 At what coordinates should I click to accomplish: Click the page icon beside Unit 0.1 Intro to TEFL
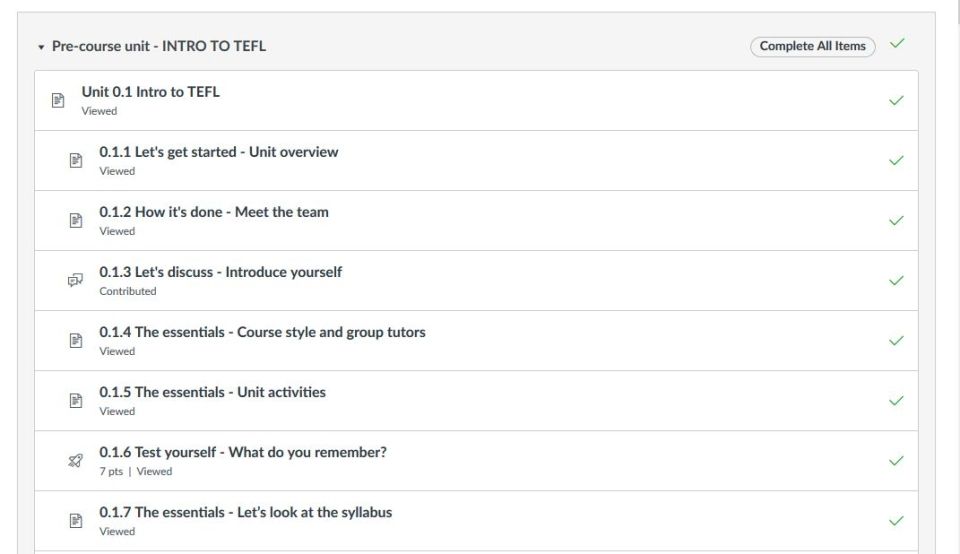[58, 100]
